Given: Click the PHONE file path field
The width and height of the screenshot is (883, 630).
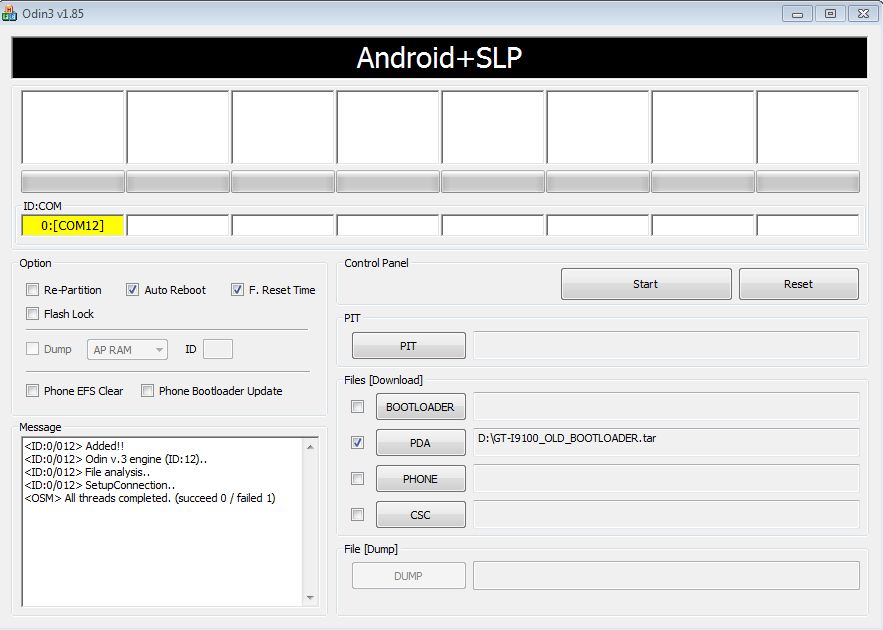Looking at the screenshot, I should tap(666, 478).
